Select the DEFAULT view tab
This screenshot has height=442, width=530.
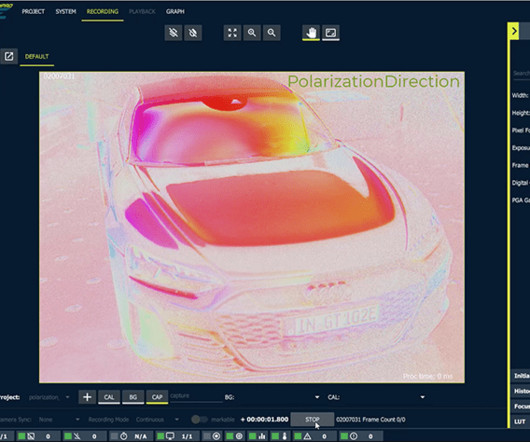point(37,56)
